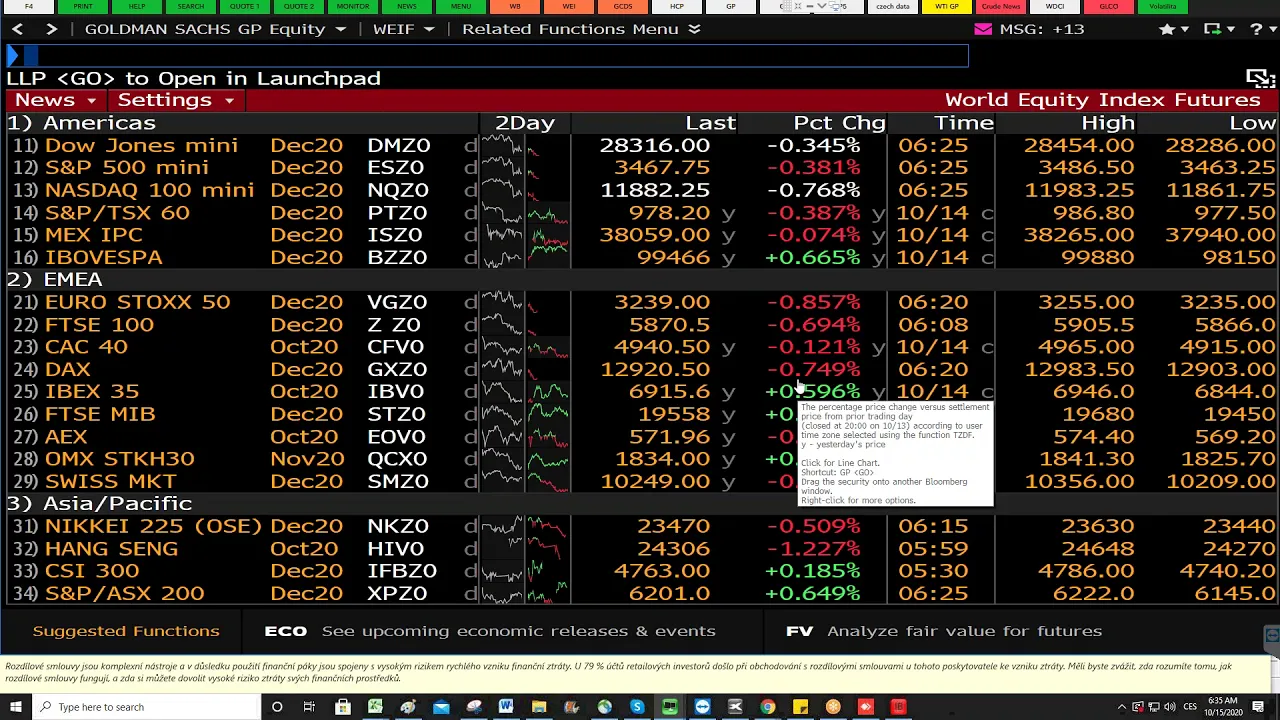Click NQZ0 ticker symbol

click(397, 190)
